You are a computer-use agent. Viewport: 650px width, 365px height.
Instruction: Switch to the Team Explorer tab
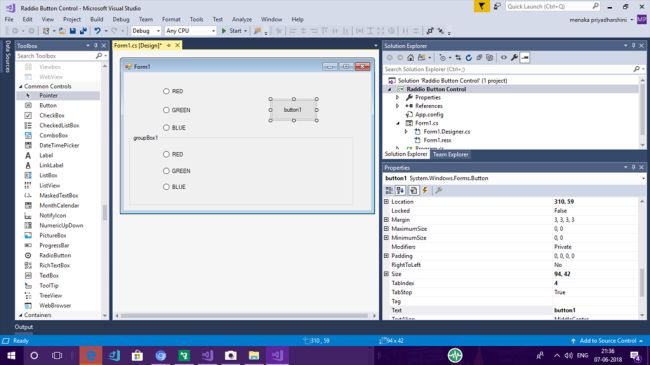tap(450, 154)
